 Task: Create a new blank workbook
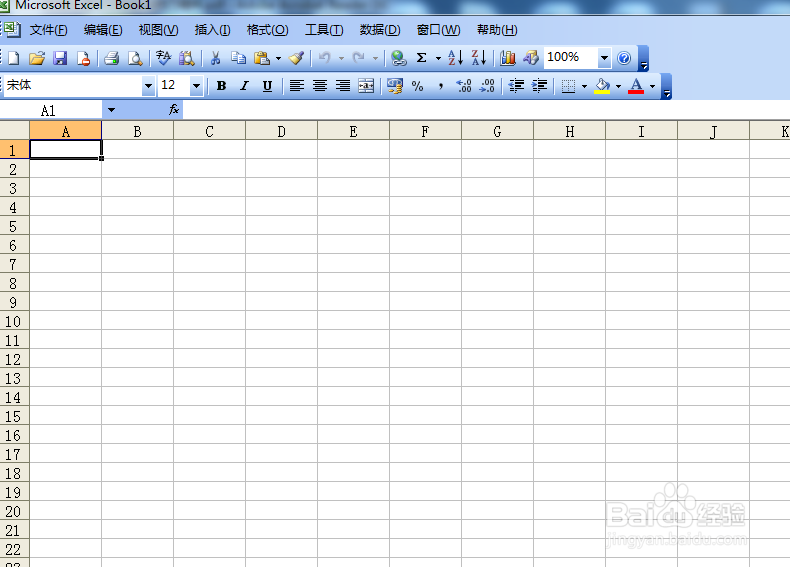[x=14, y=58]
